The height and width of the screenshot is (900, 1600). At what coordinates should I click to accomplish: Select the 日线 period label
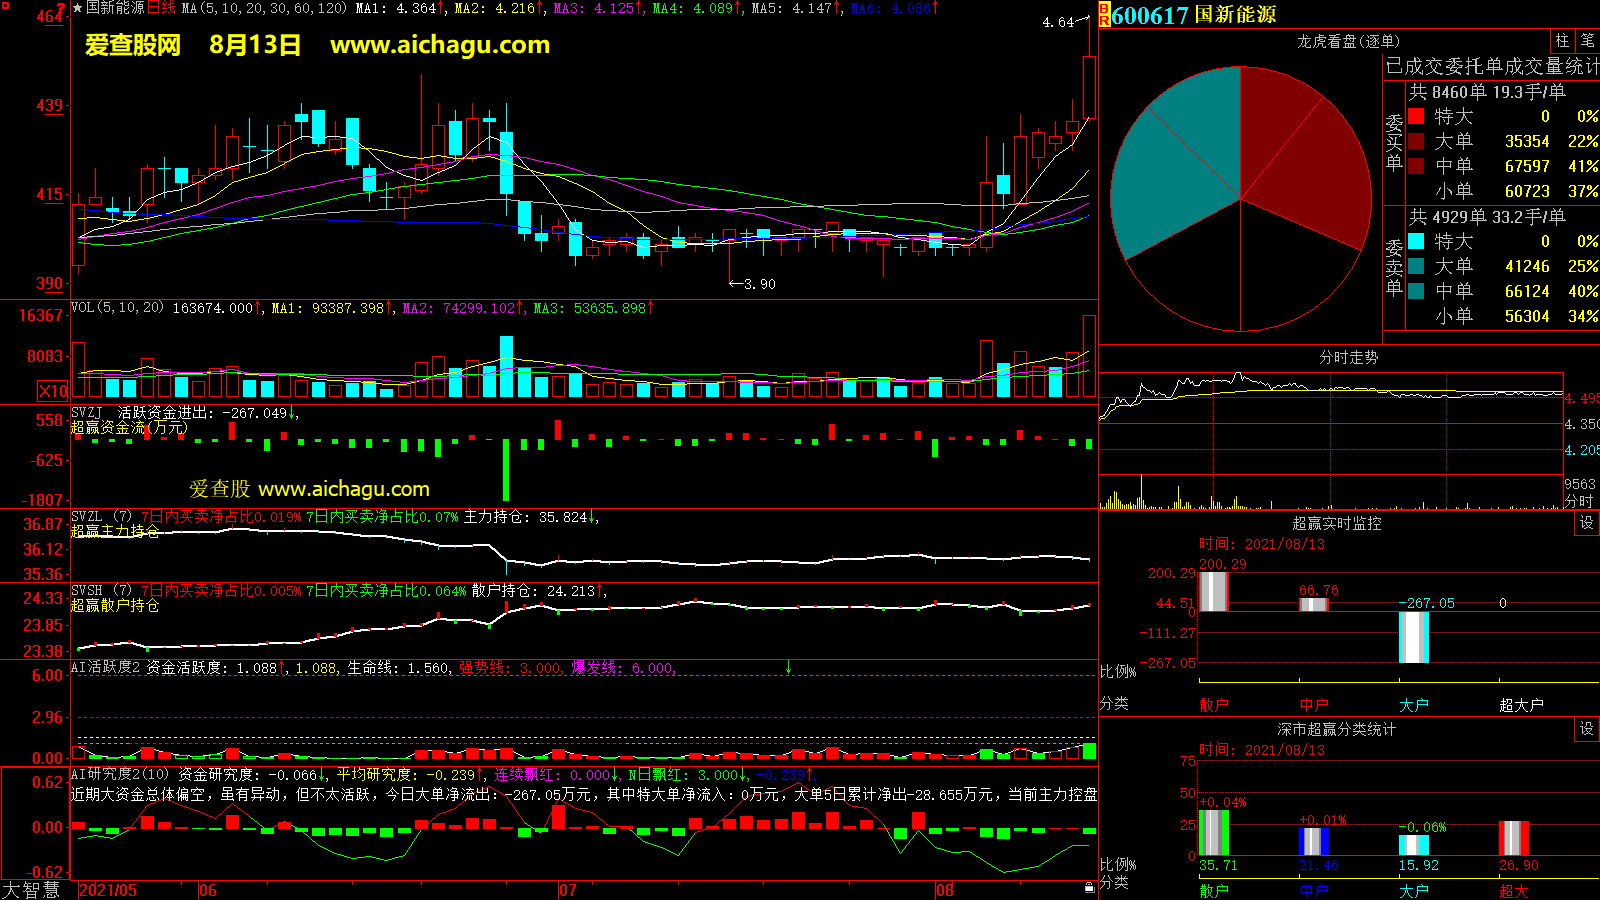click(x=161, y=8)
